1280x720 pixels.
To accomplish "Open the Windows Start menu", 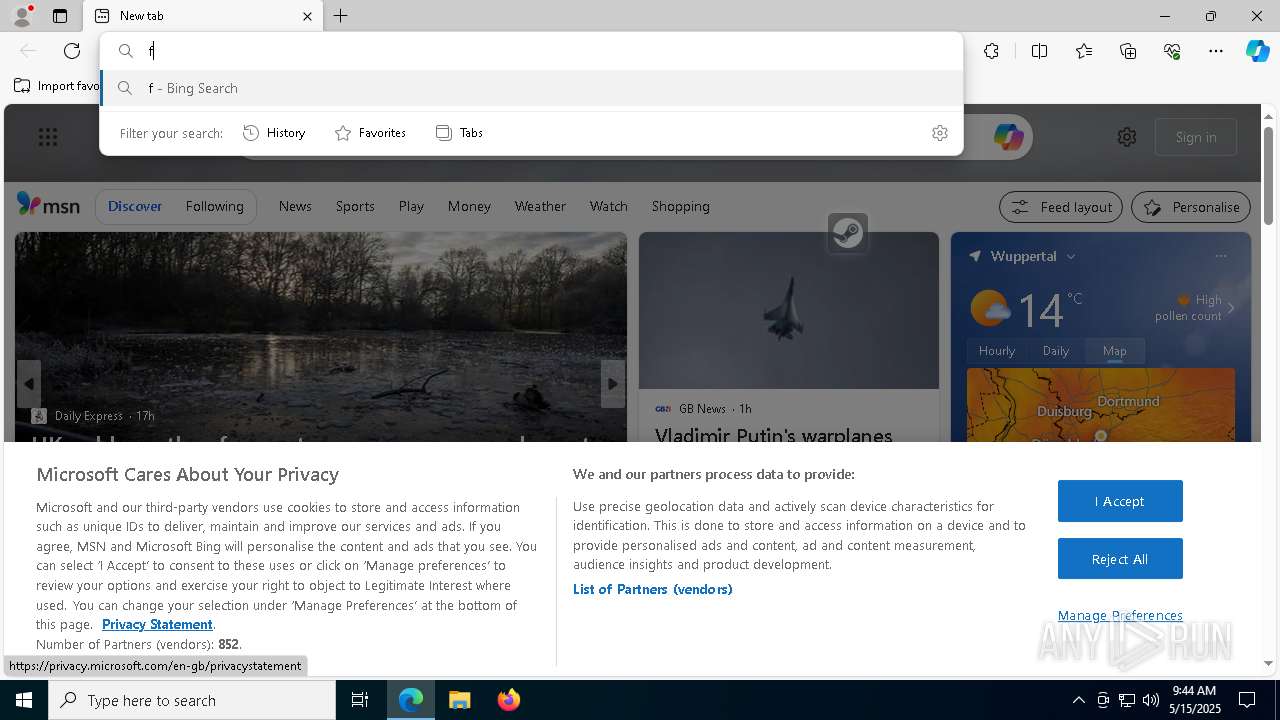I will click(24, 700).
